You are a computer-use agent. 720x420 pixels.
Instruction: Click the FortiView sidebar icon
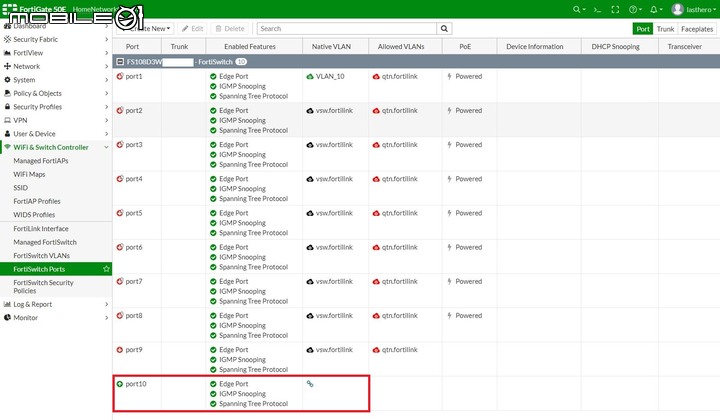click(7, 53)
